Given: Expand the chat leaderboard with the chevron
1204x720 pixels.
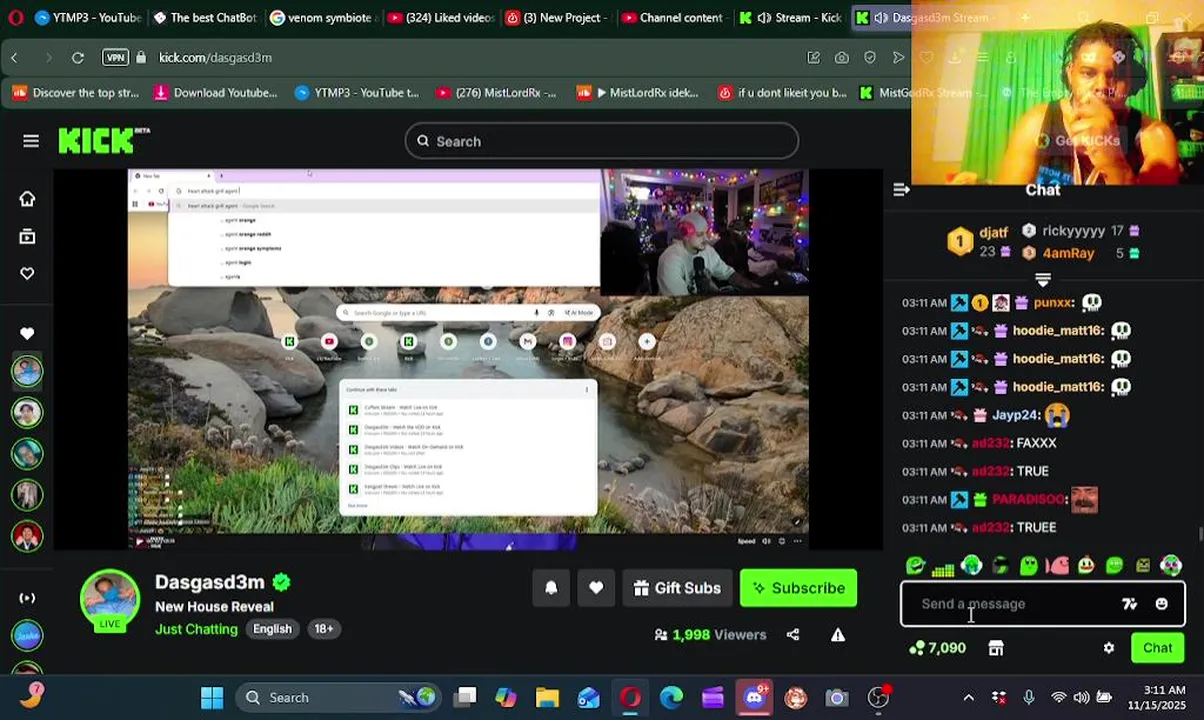Looking at the screenshot, I should 1043,280.
